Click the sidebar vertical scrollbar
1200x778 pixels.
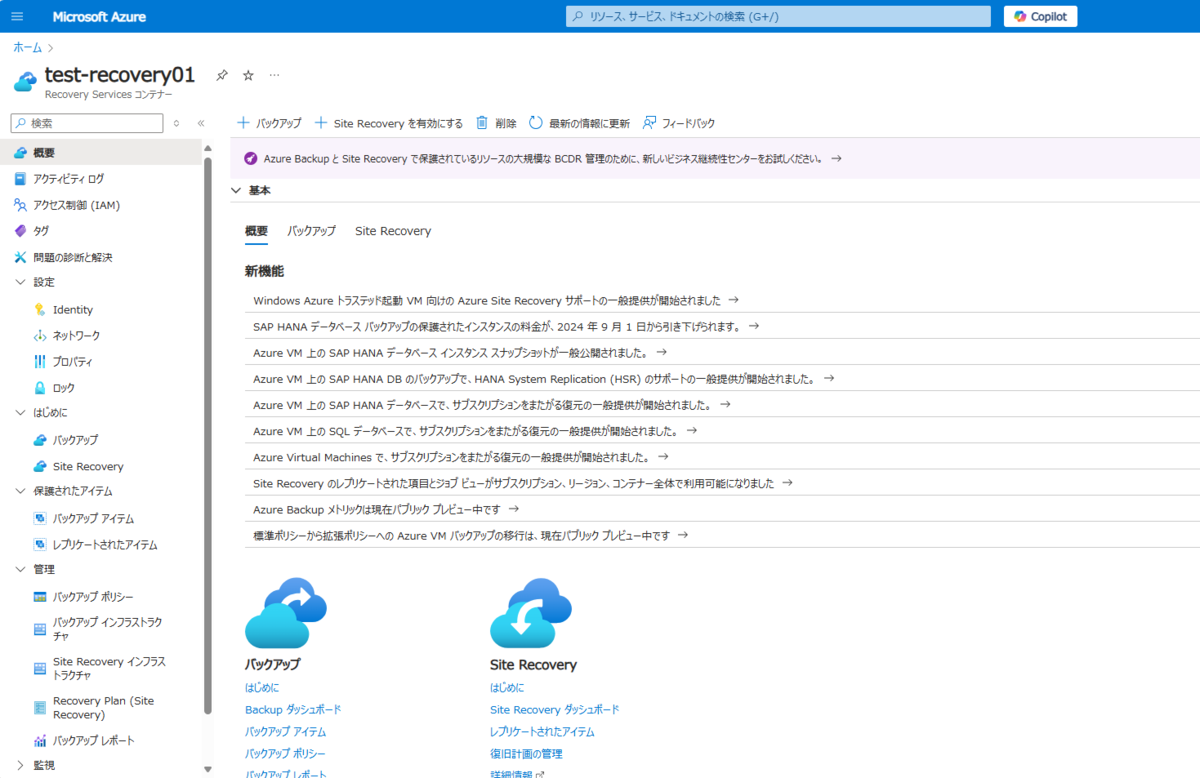(208, 435)
